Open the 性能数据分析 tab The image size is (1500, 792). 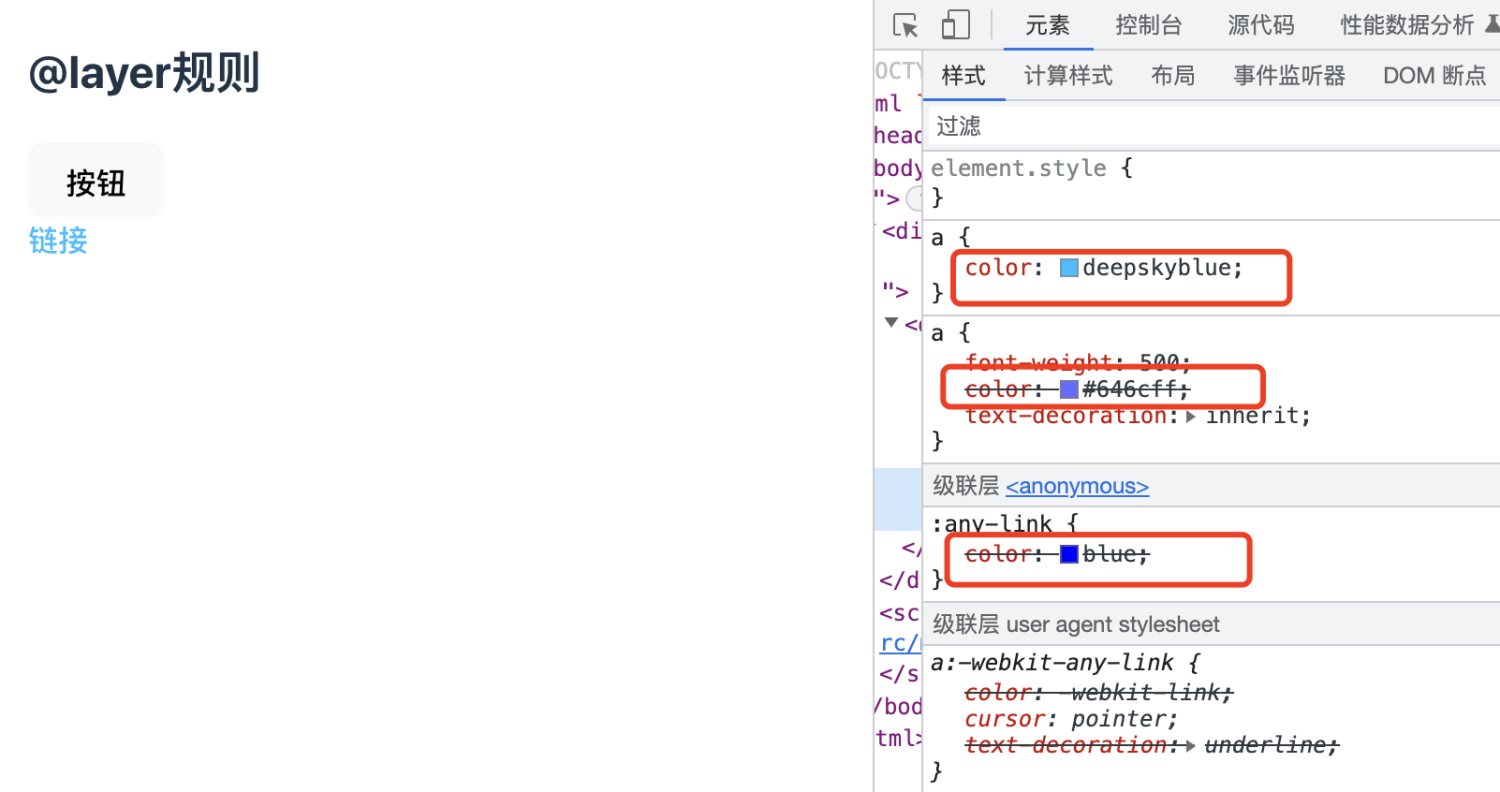(x=1408, y=25)
